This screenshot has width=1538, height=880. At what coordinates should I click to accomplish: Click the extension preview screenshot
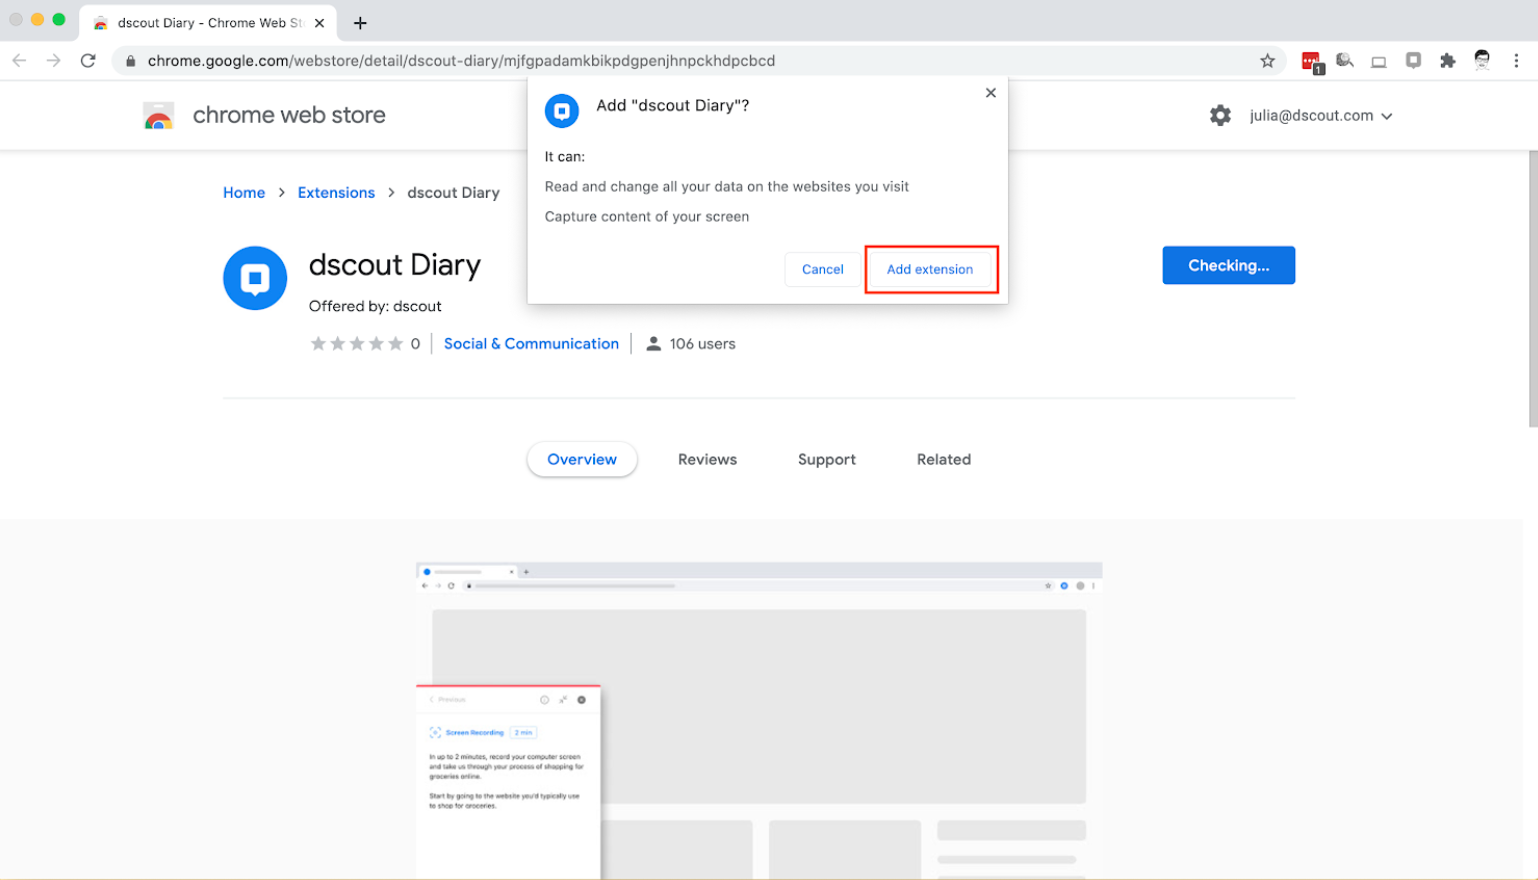coord(759,720)
